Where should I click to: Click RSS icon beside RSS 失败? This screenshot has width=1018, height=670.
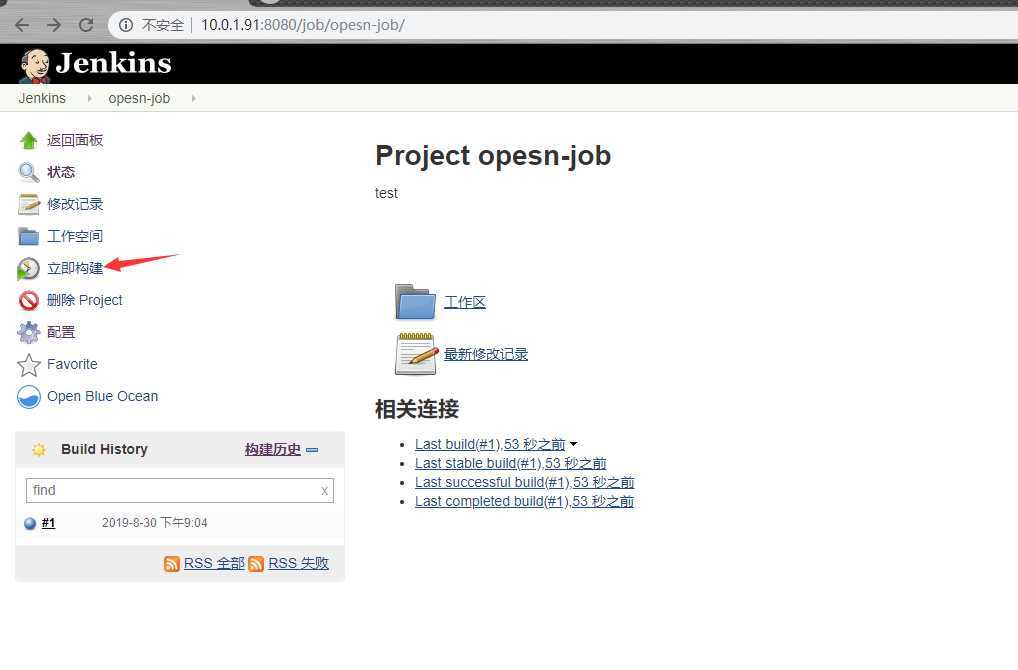click(256, 564)
